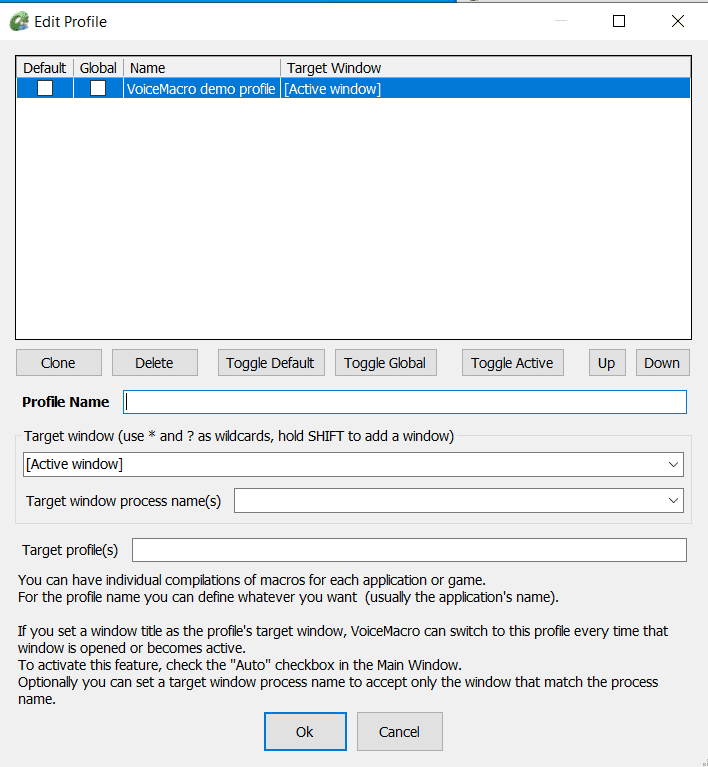Move profile up with the Up button
Viewport: 708px width, 767px height.
(607, 363)
